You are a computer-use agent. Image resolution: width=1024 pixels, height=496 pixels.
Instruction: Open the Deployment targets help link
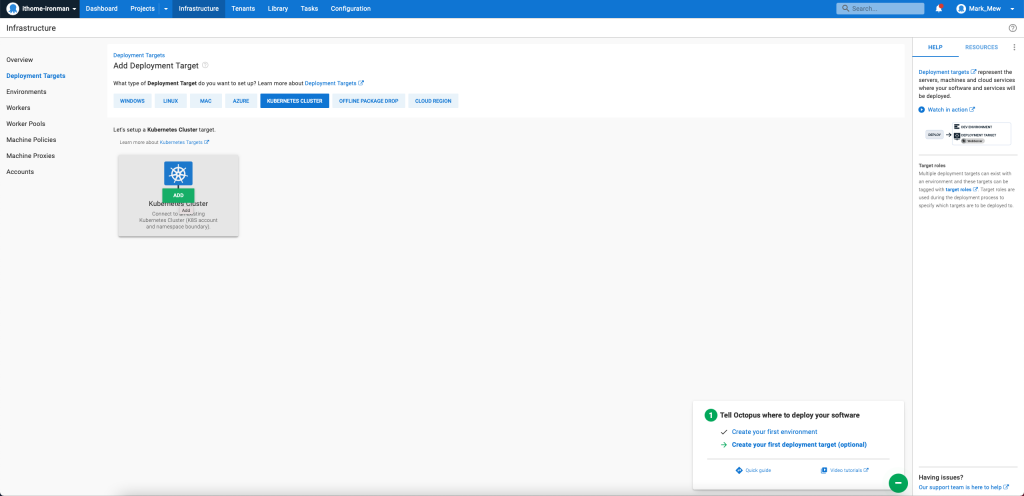948,72
